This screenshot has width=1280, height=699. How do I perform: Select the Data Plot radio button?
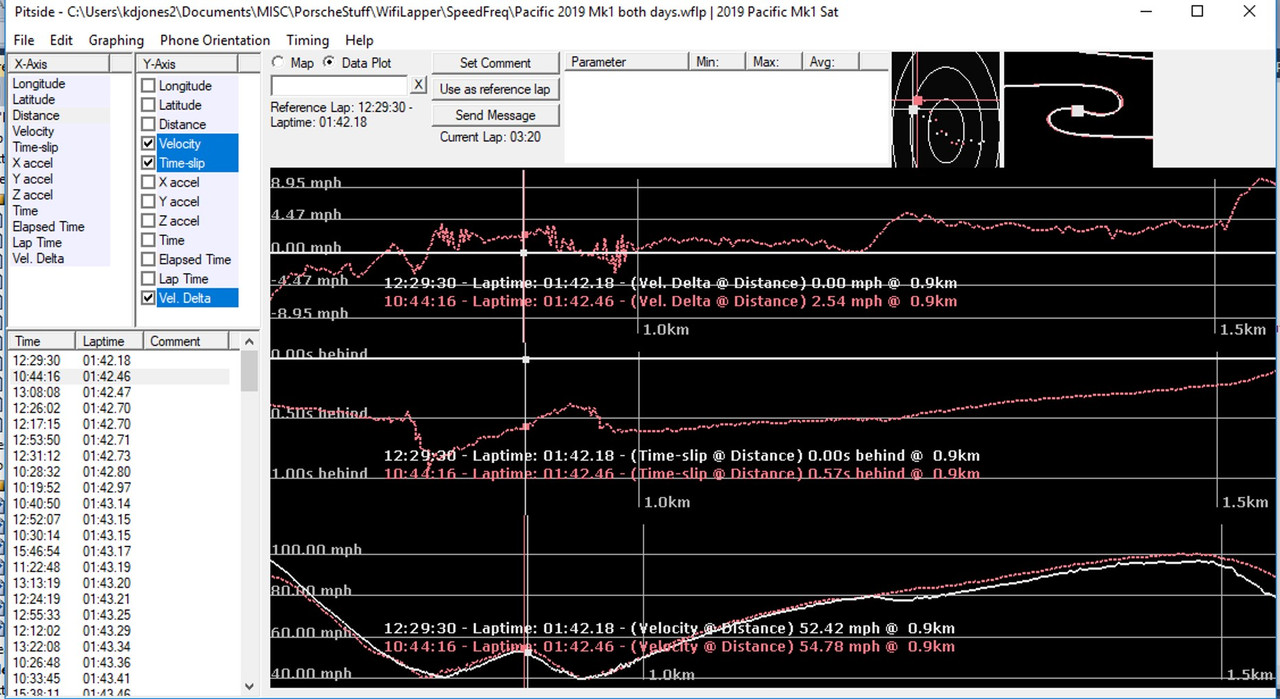pos(329,63)
